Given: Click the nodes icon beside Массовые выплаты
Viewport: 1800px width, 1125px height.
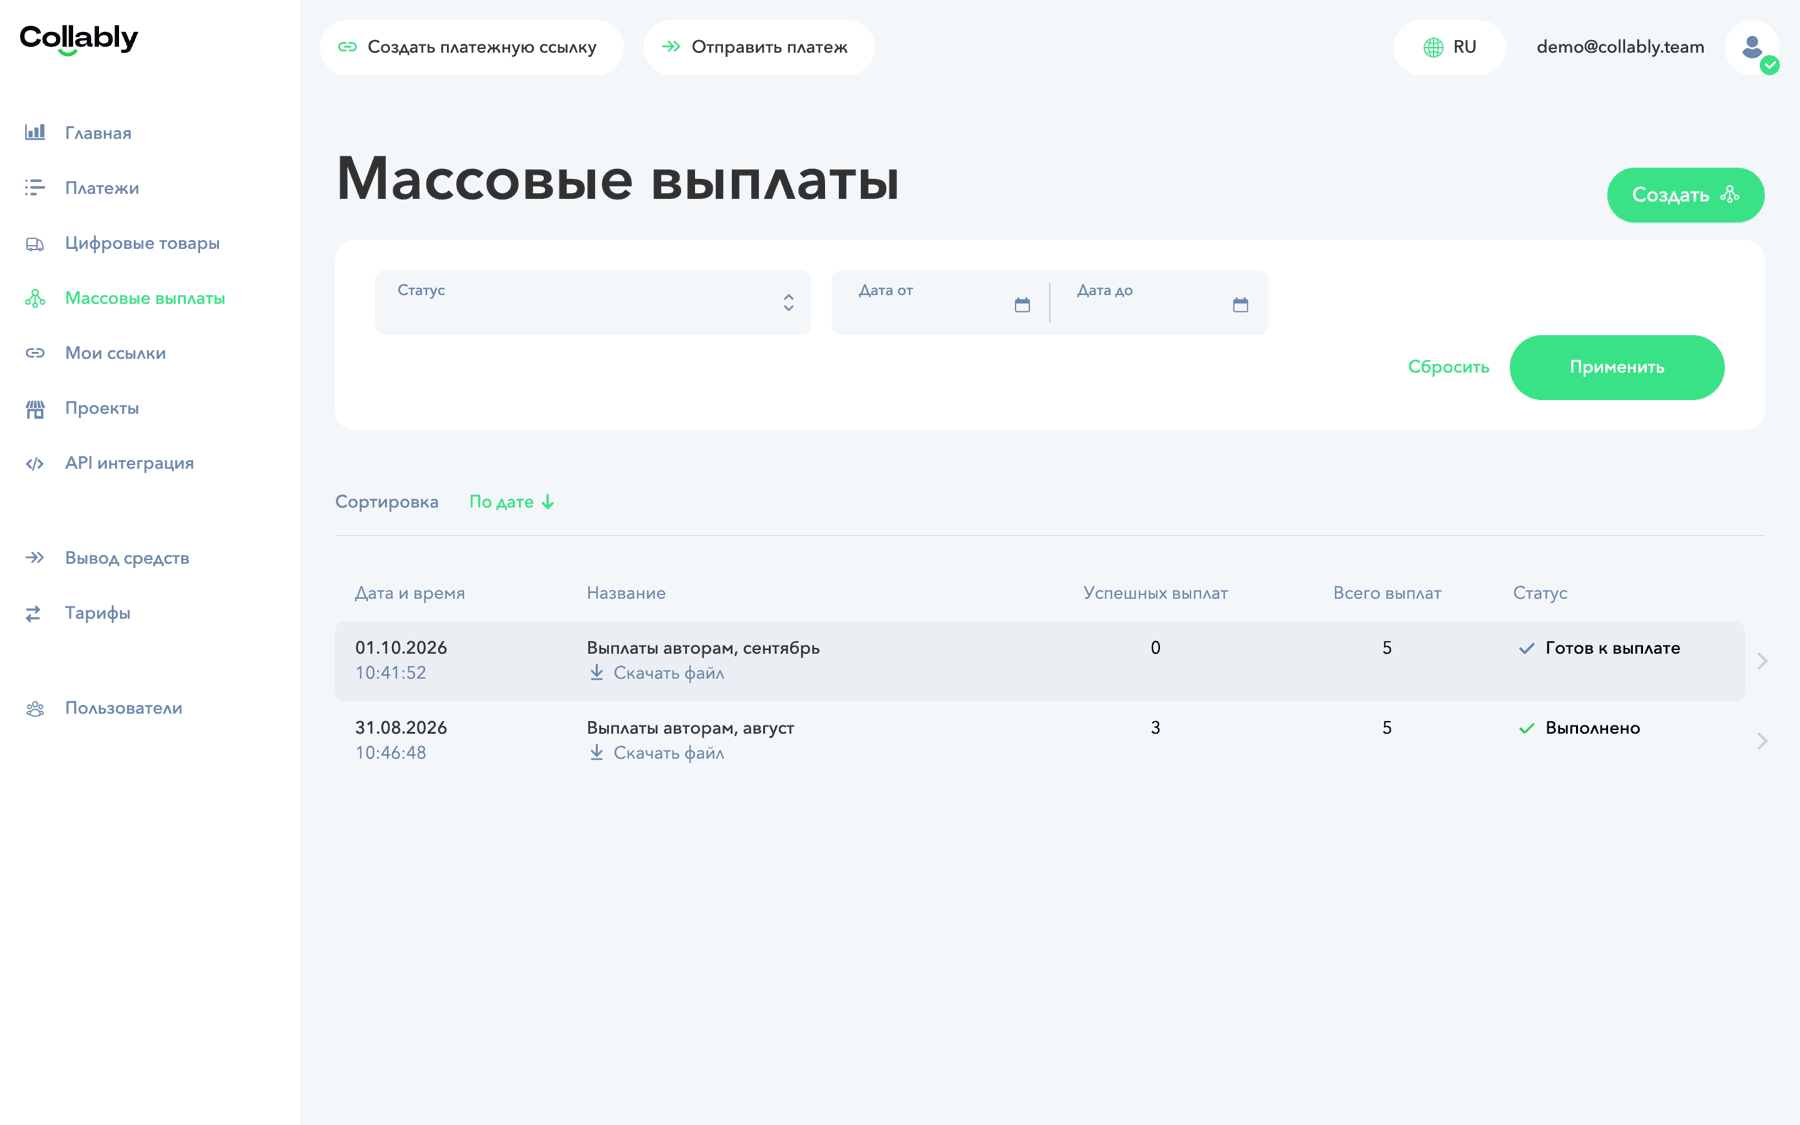Looking at the screenshot, I should click(35, 298).
